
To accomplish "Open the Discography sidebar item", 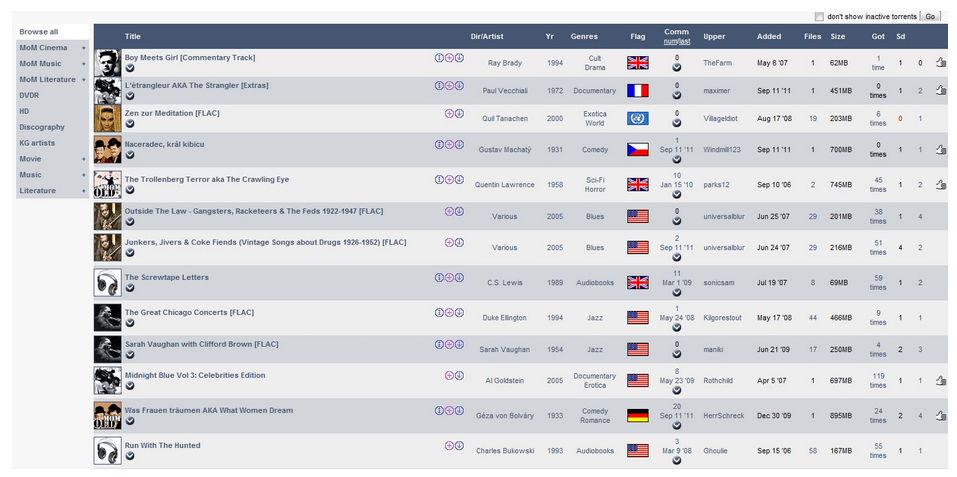I will coord(42,127).
